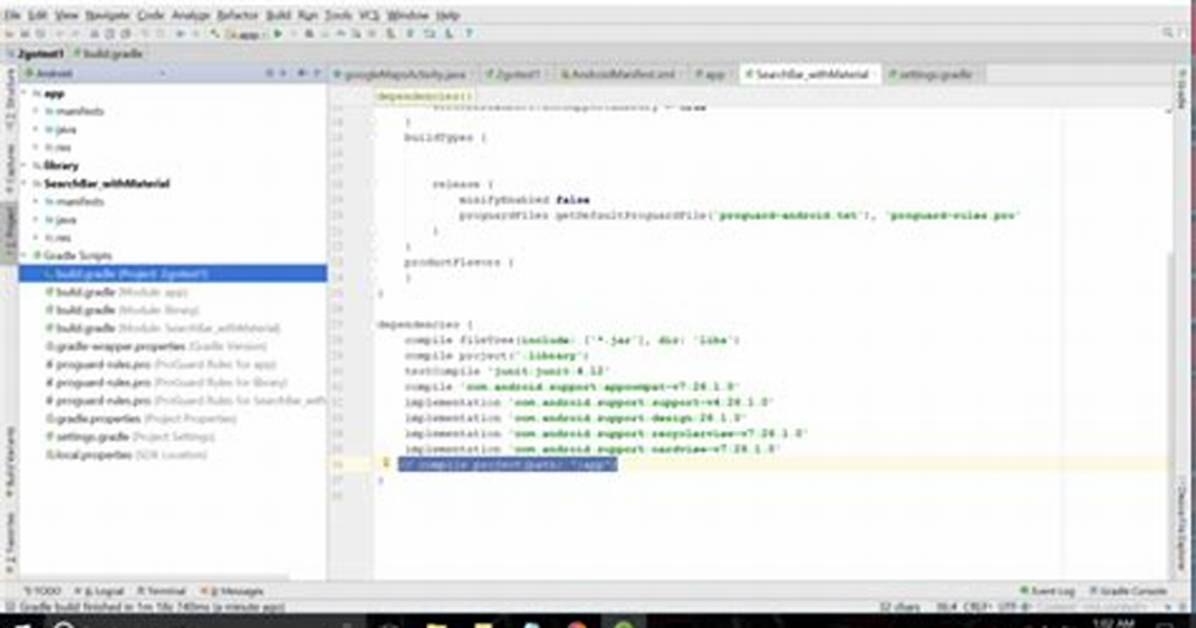Open the Event Log tool window
Viewport: 1196px width, 628px height.
[x=1047, y=591]
